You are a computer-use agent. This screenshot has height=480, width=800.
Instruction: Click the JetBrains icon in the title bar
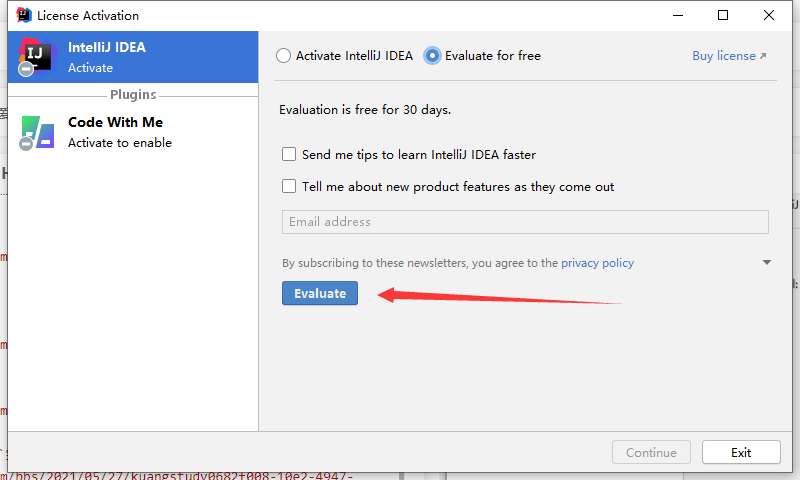[x=23, y=15]
